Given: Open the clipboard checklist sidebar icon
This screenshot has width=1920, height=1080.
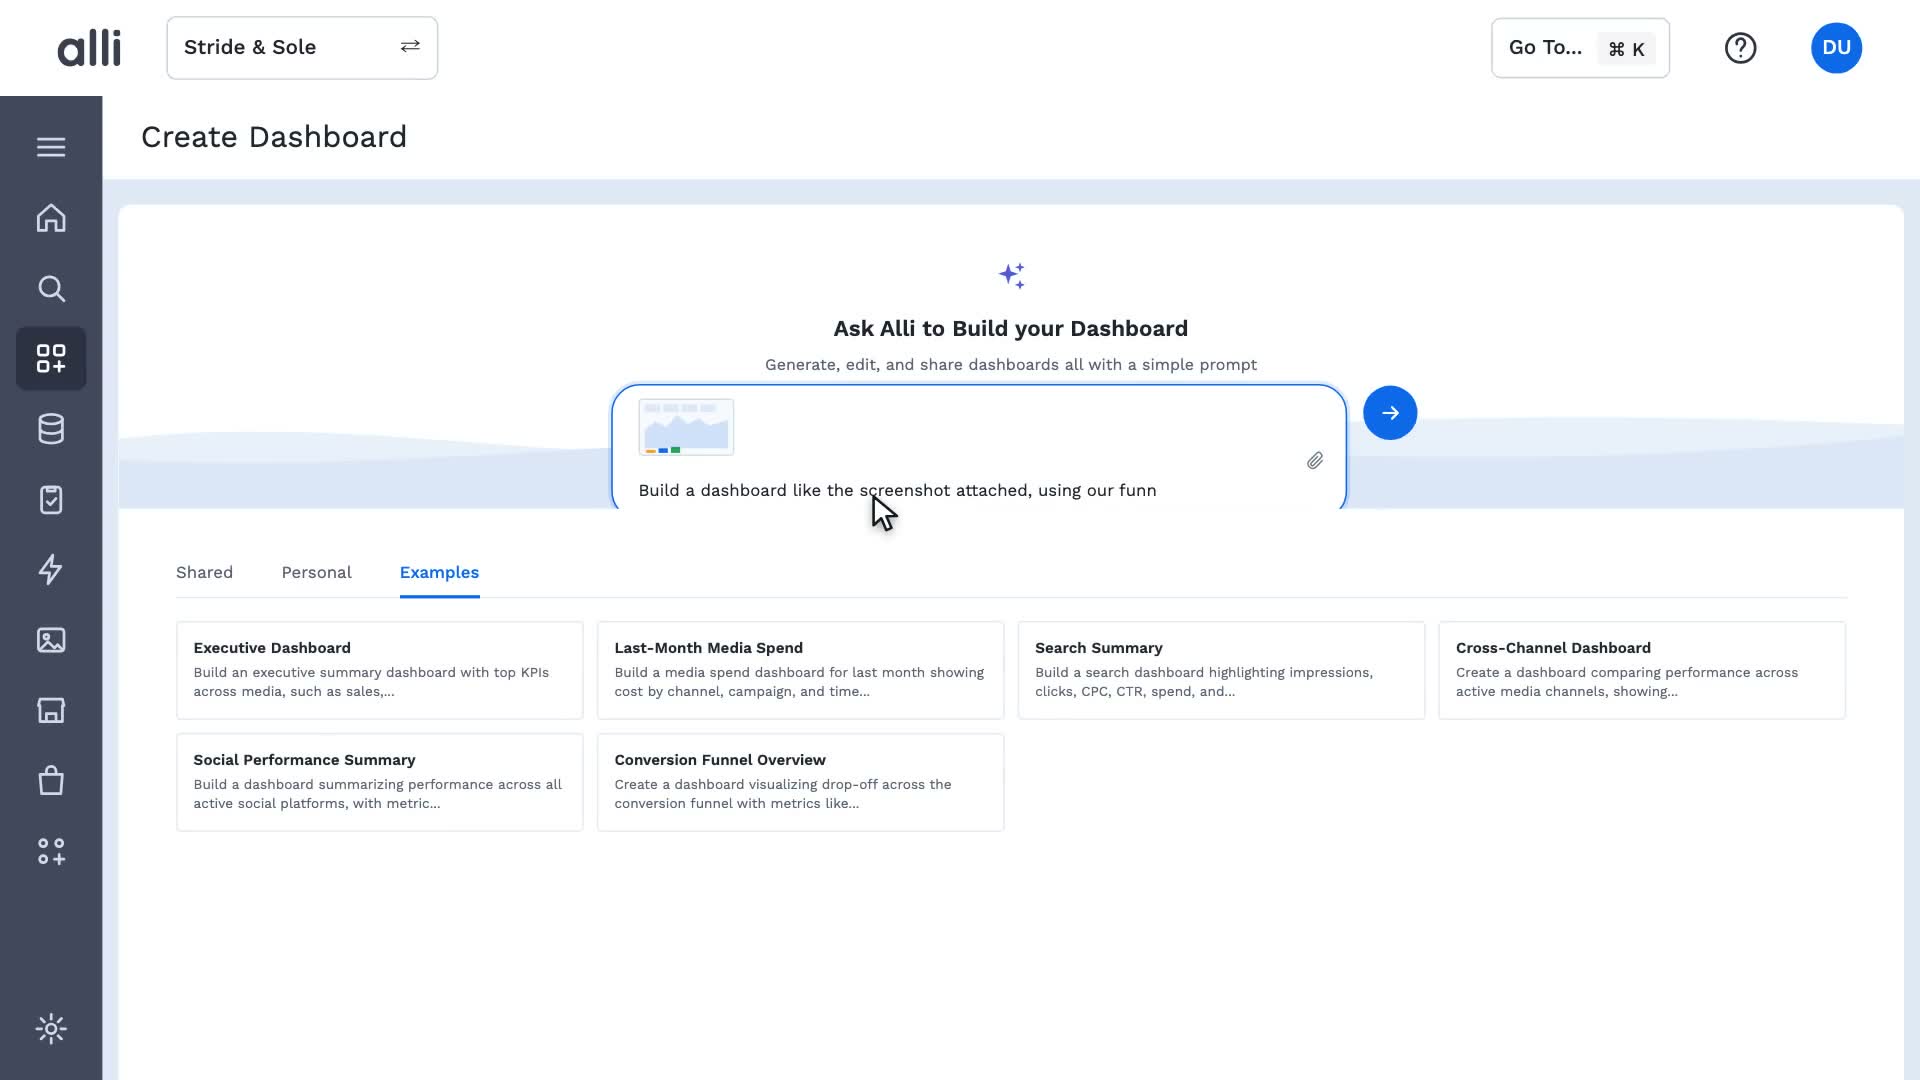Looking at the screenshot, I should [x=51, y=499].
